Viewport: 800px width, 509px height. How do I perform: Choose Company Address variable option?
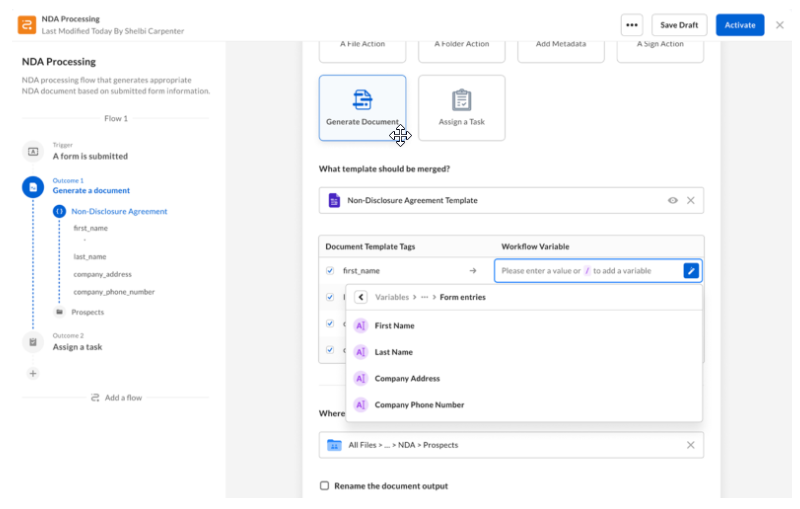point(407,379)
